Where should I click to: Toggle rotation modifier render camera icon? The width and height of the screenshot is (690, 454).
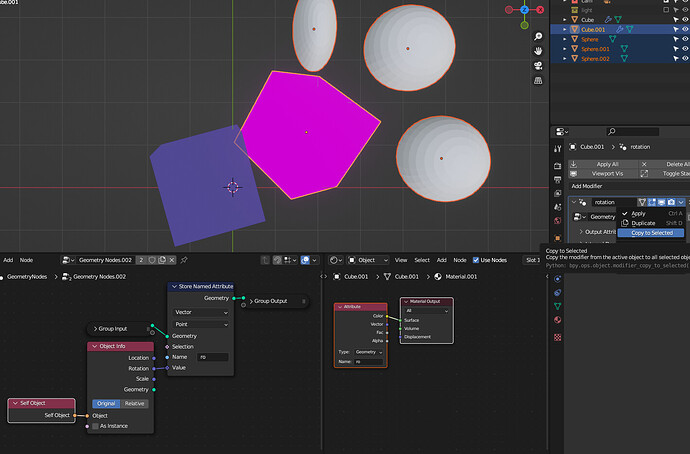click(671, 202)
